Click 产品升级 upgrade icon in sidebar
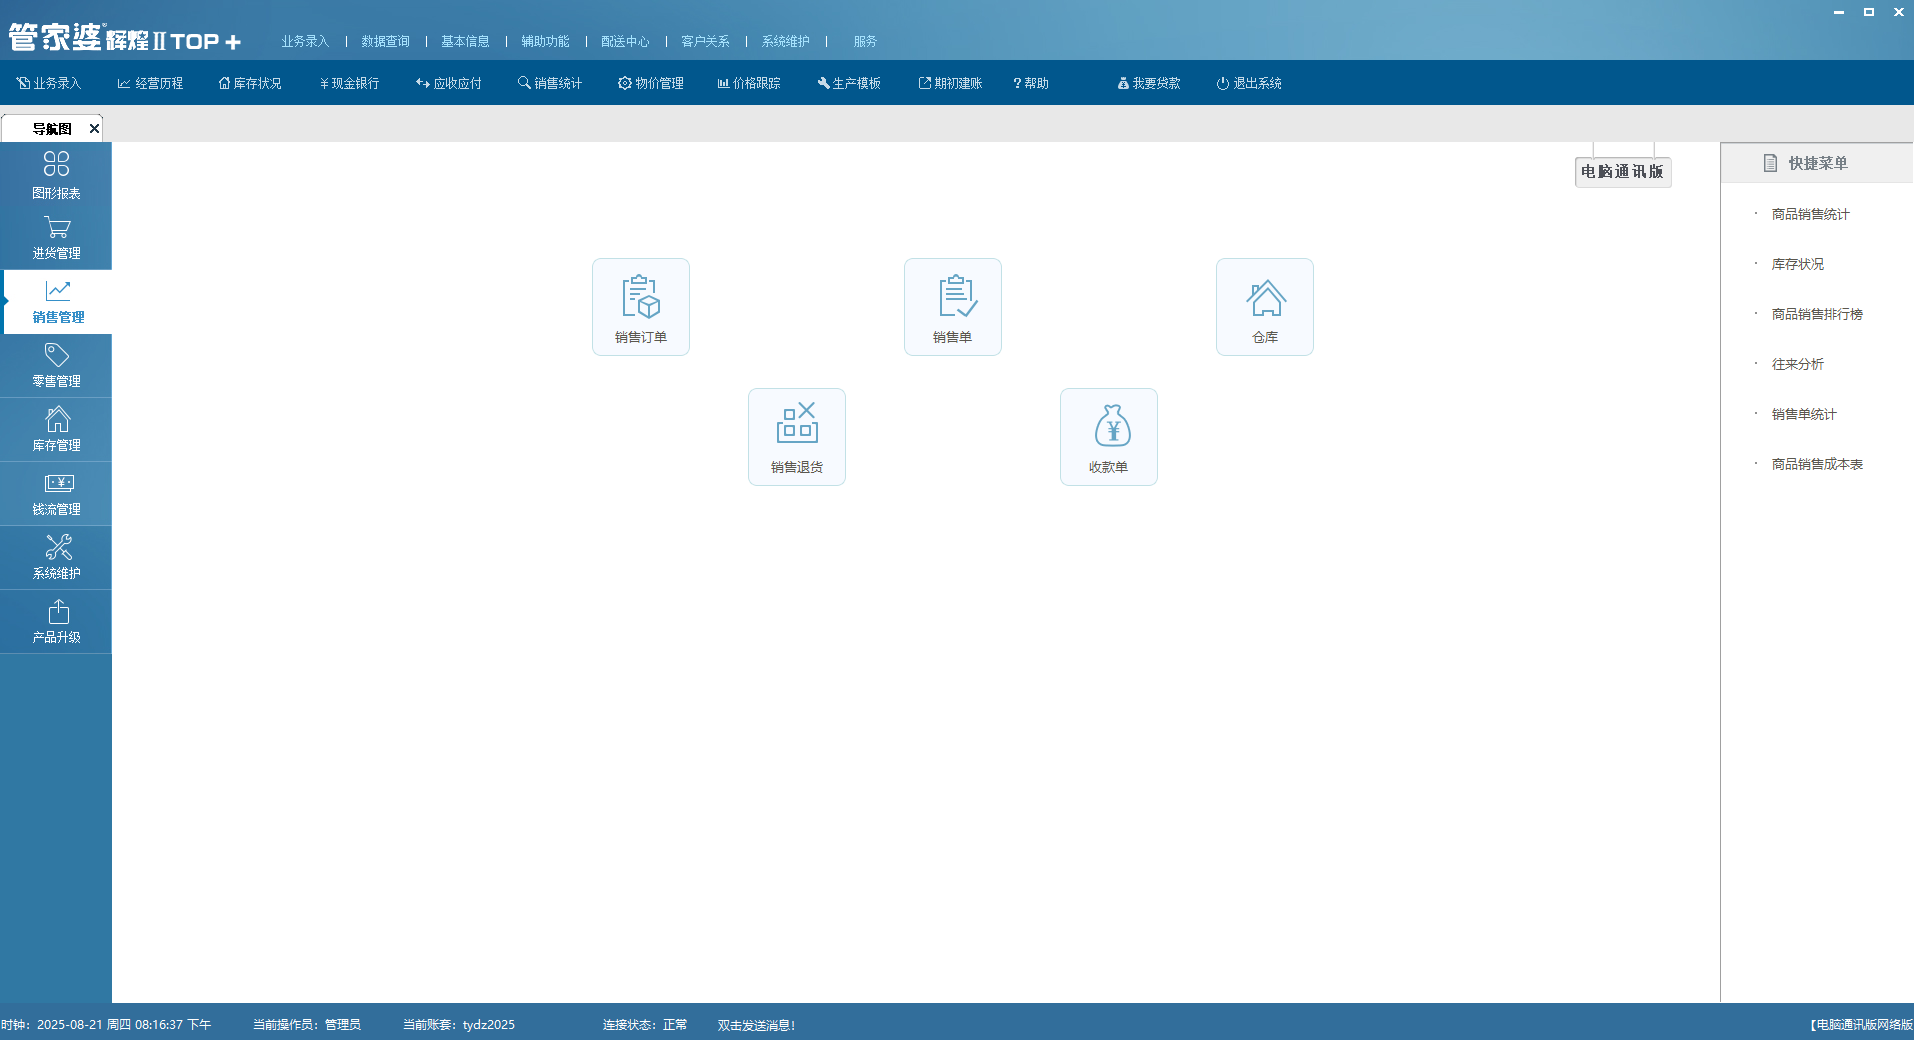Viewport: 1914px width, 1040px height. pyautogui.click(x=56, y=622)
